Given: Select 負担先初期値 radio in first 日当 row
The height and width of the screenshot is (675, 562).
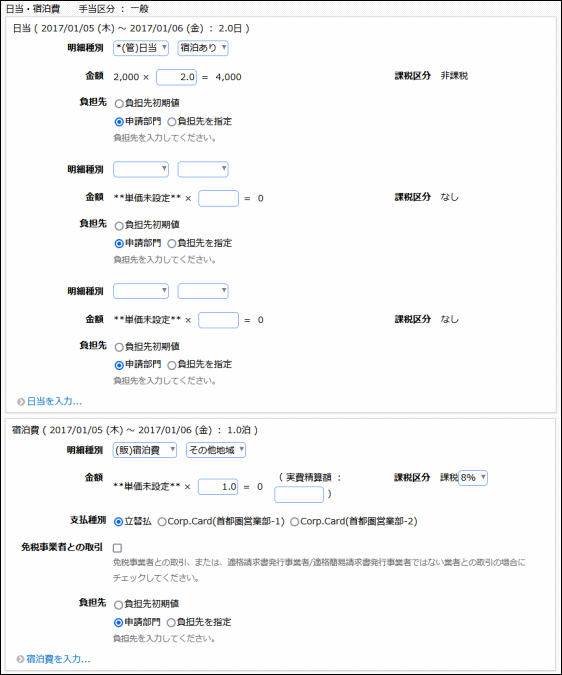Looking at the screenshot, I should coord(119,104).
